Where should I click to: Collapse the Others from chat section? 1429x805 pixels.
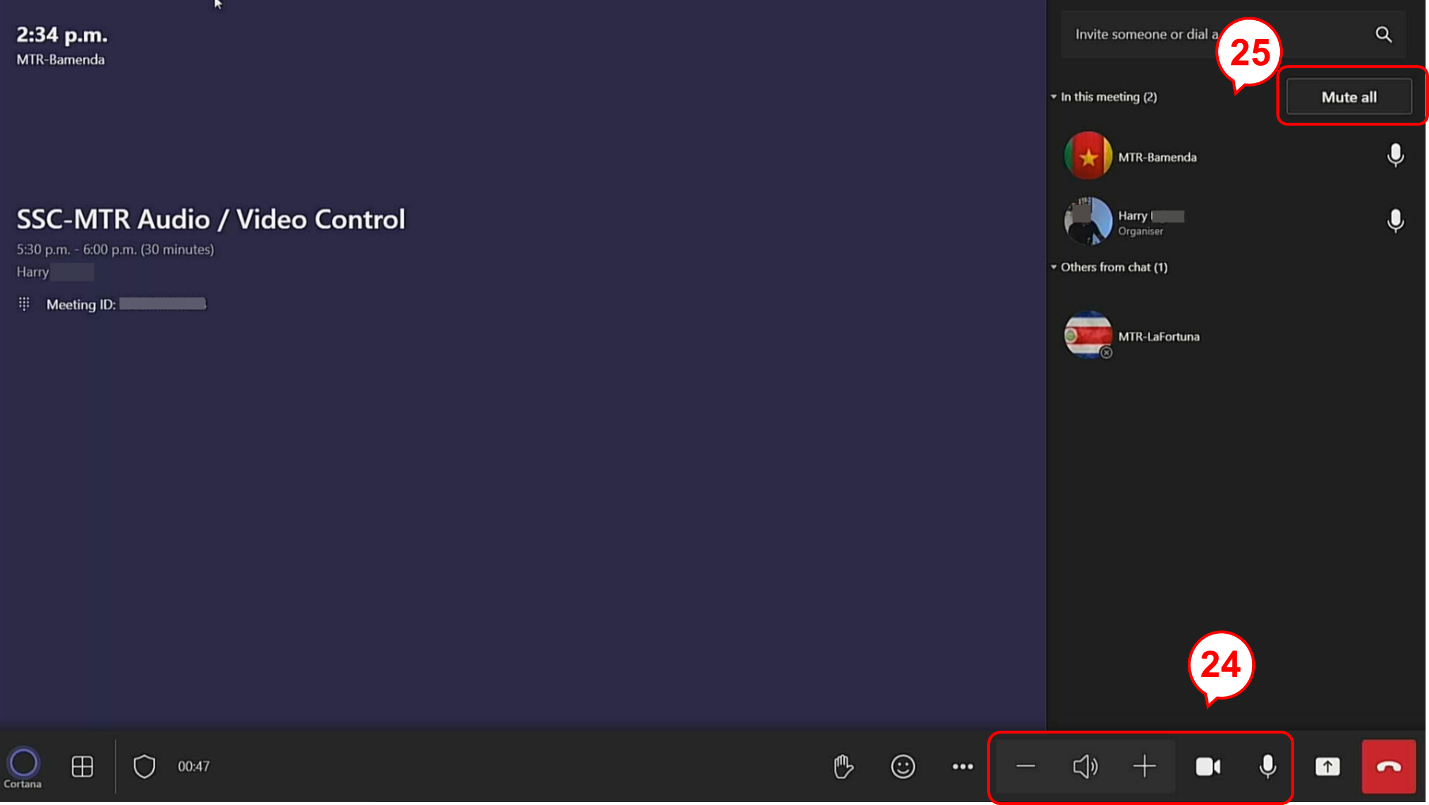(1054, 267)
